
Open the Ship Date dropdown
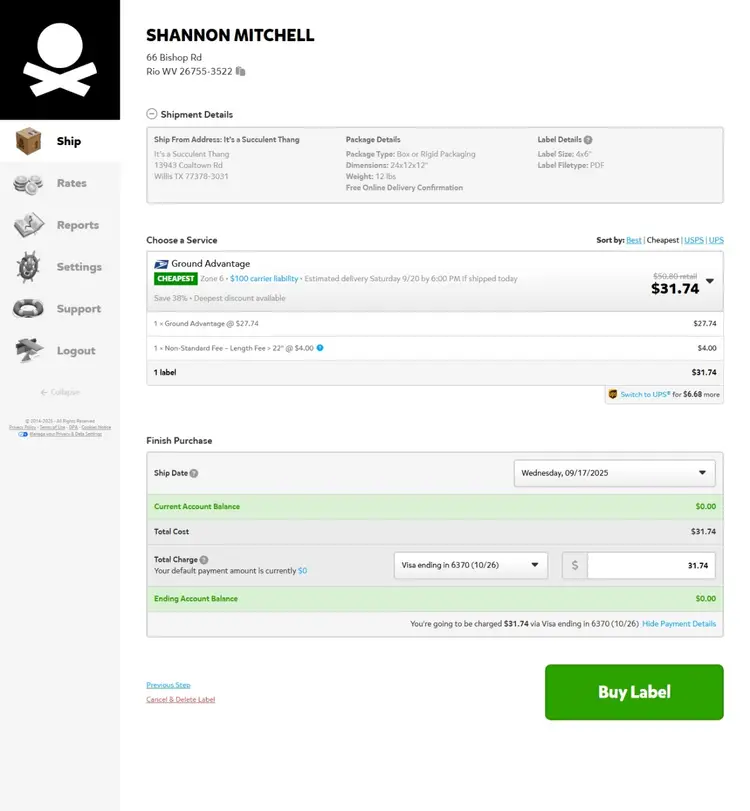(614, 473)
